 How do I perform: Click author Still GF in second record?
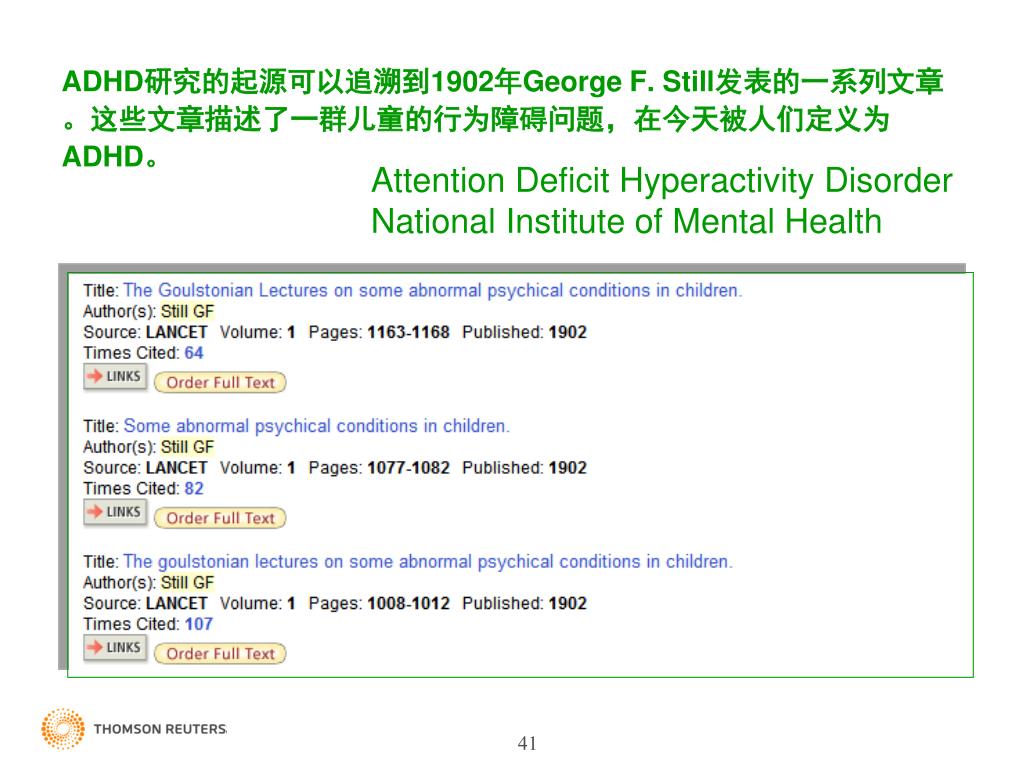(x=187, y=447)
